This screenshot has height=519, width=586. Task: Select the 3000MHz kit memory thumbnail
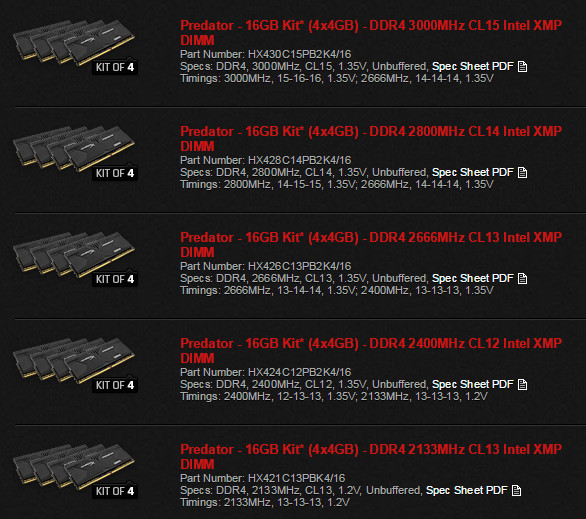75,47
